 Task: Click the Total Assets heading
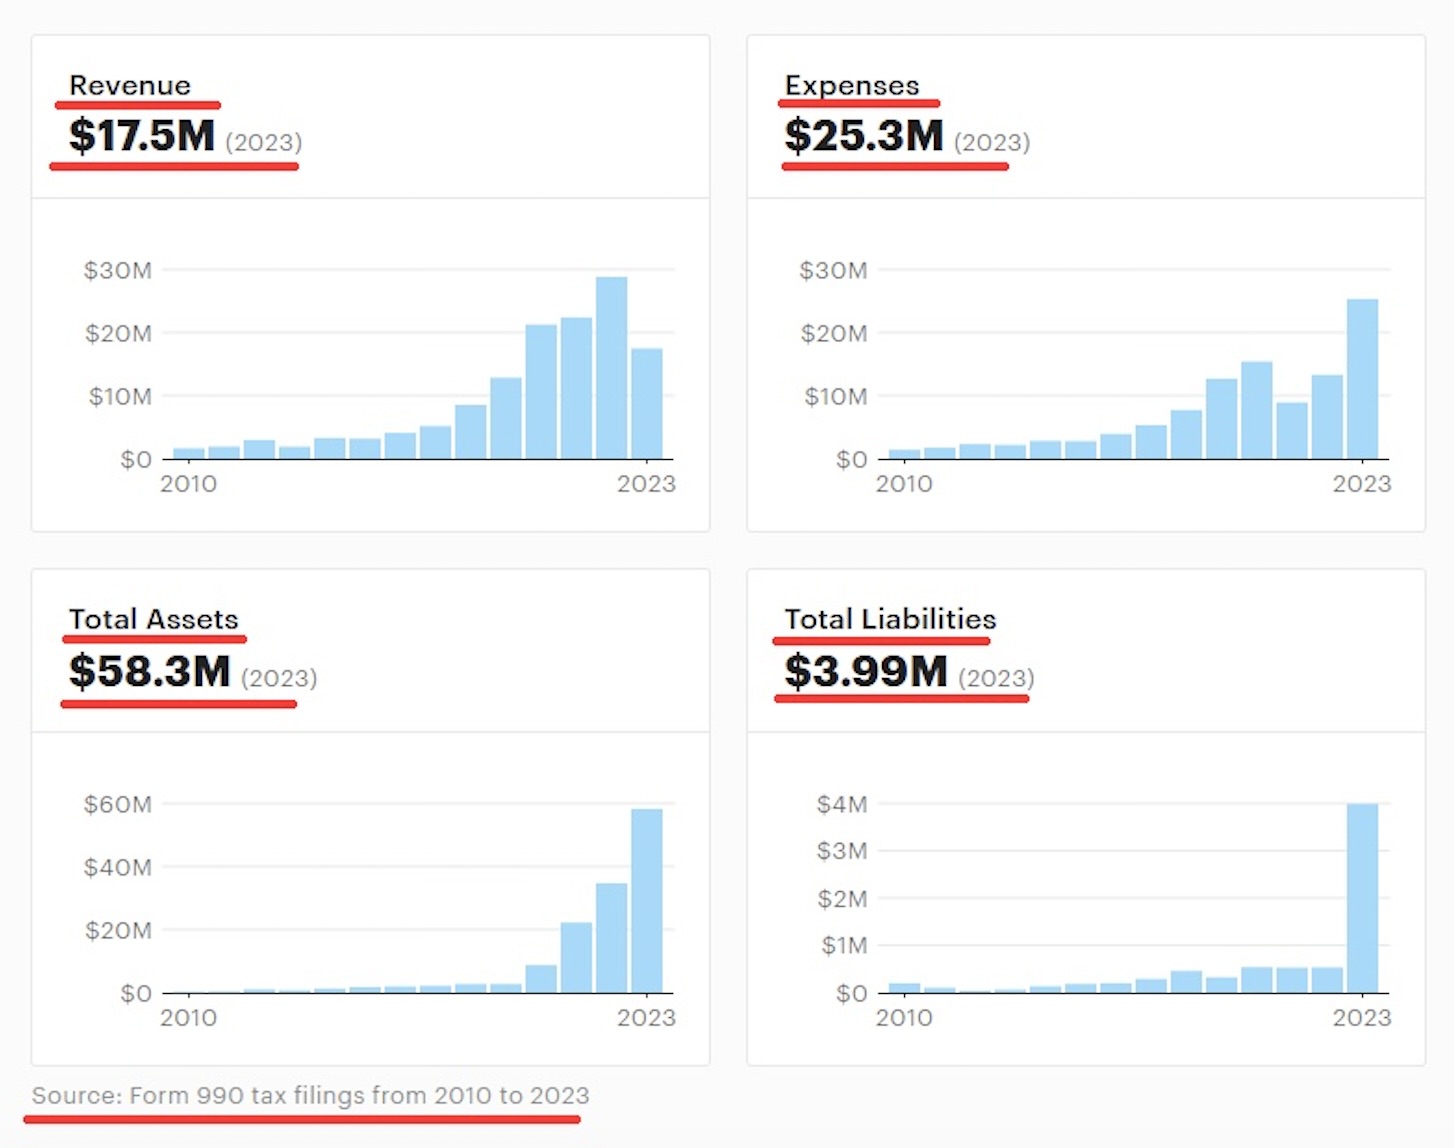(154, 620)
